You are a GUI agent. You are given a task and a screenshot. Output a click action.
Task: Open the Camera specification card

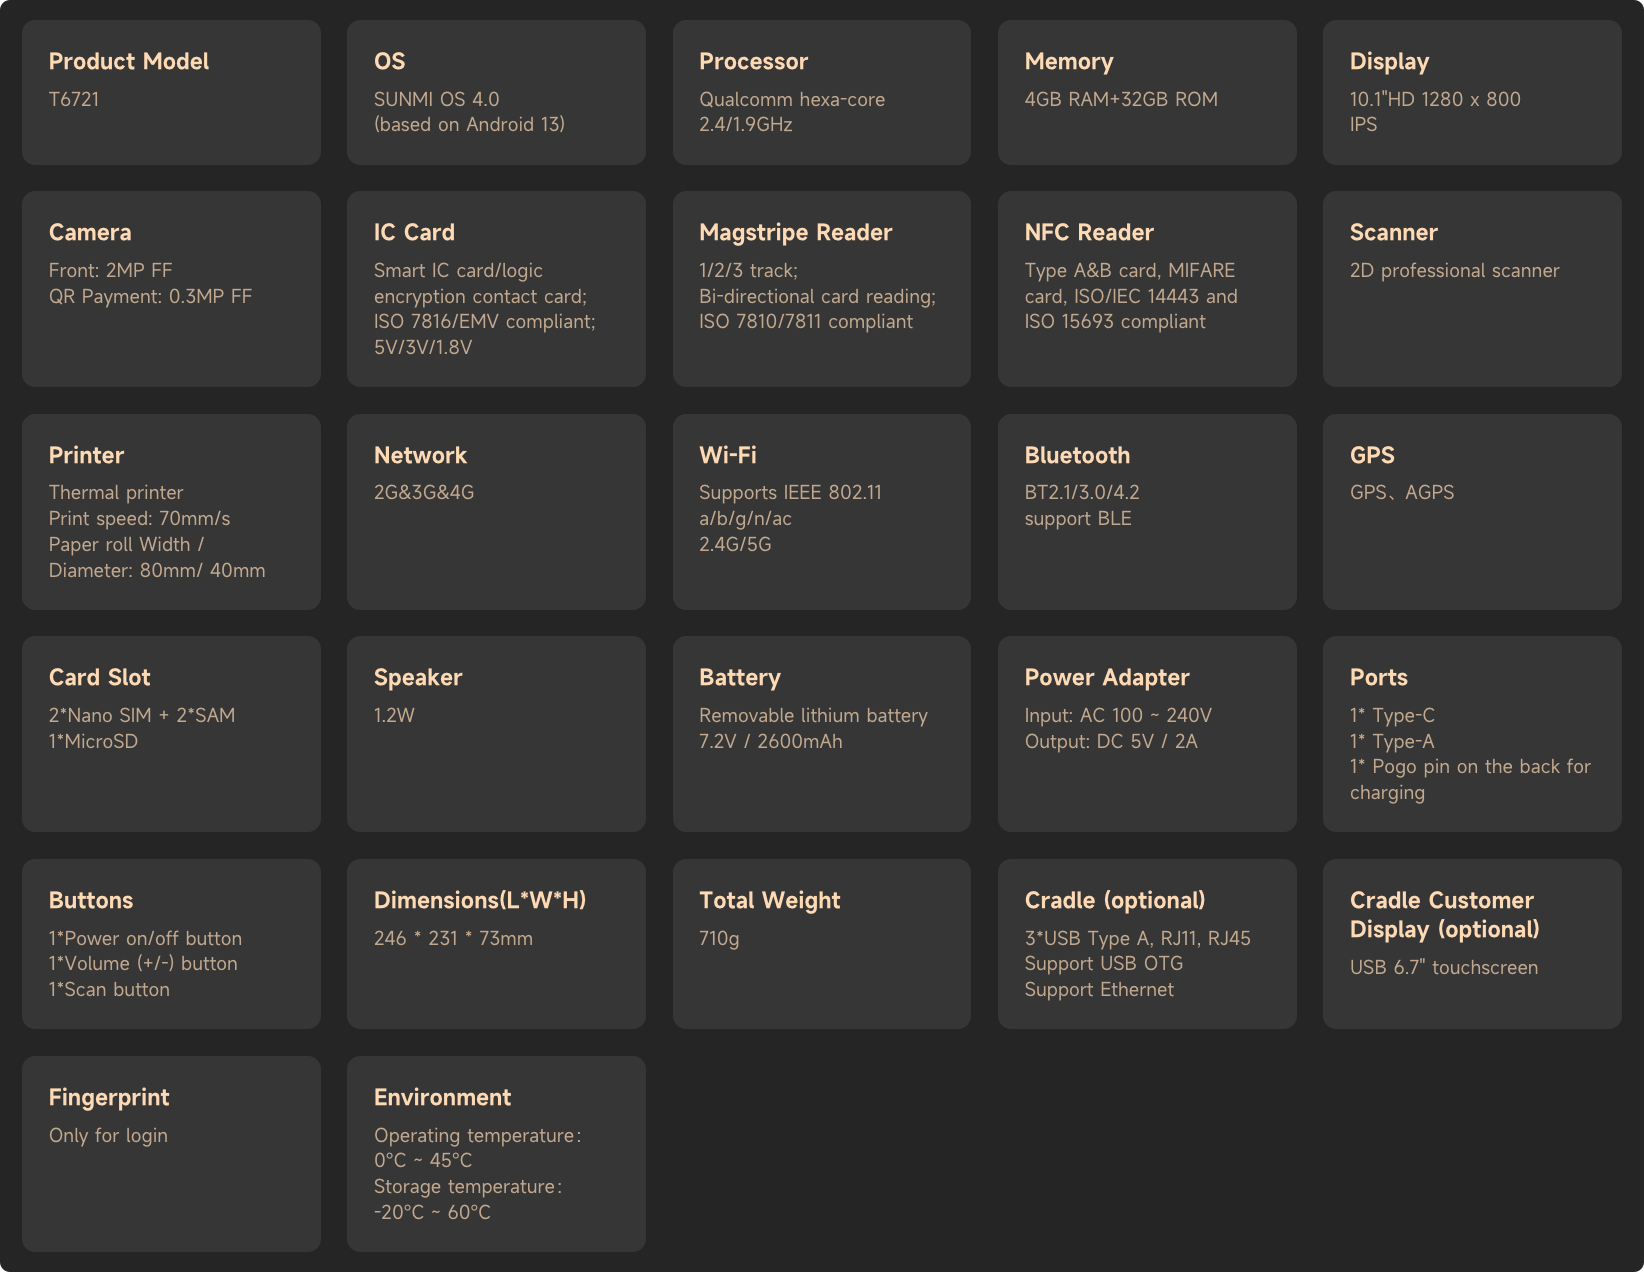click(x=171, y=289)
